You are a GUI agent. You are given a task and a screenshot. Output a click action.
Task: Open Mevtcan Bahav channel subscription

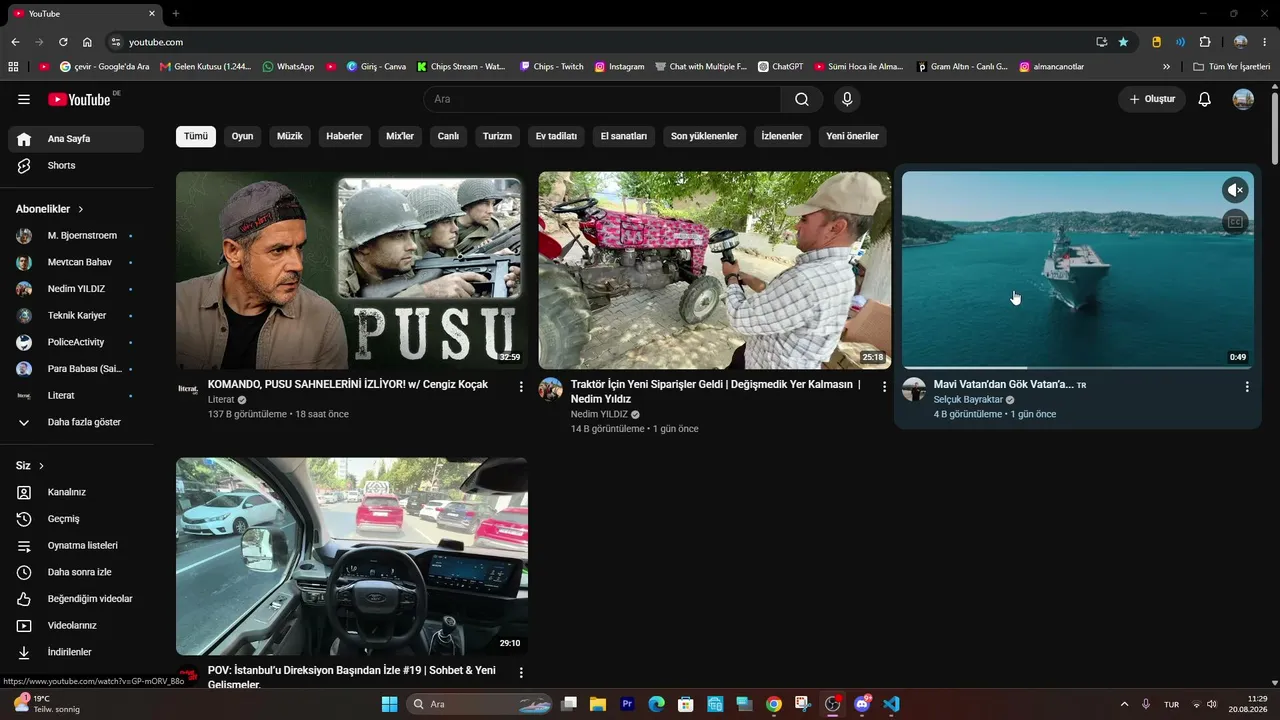point(76,262)
